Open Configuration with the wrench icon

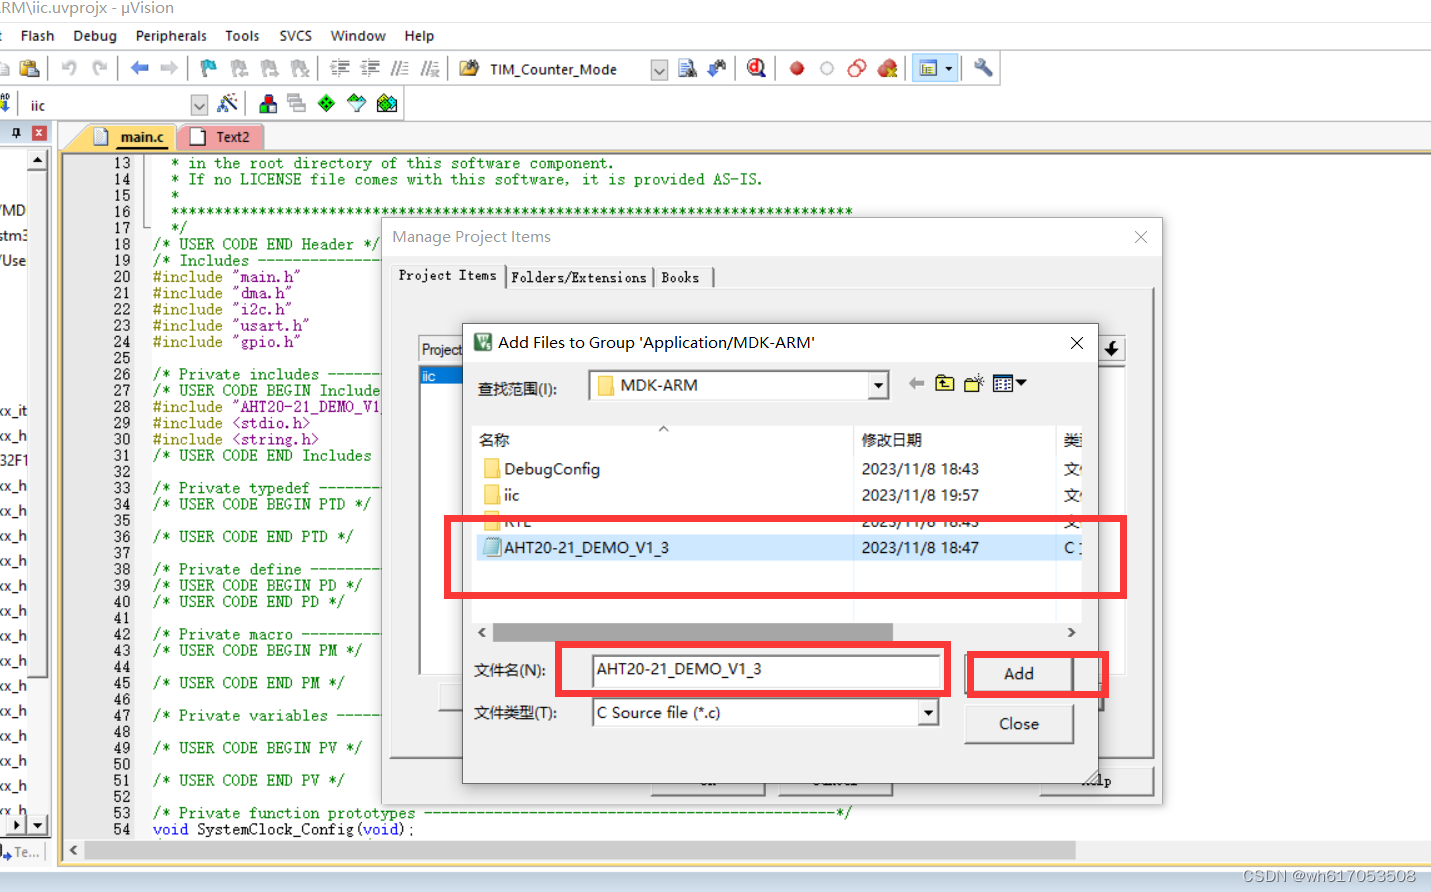pos(983,68)
